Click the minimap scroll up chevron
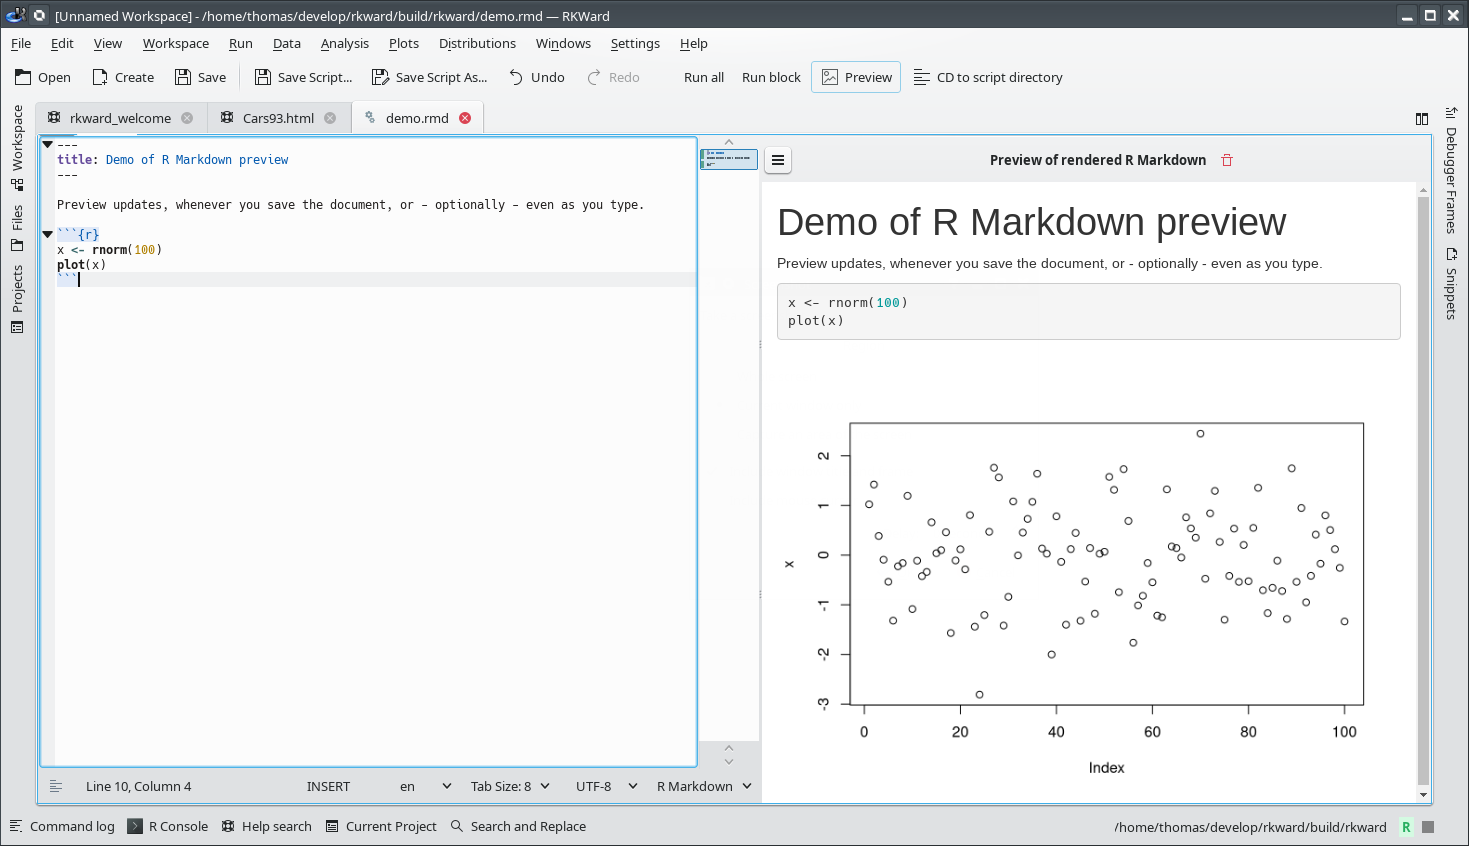Screen dimensions: 1469x846 (729, 142)
